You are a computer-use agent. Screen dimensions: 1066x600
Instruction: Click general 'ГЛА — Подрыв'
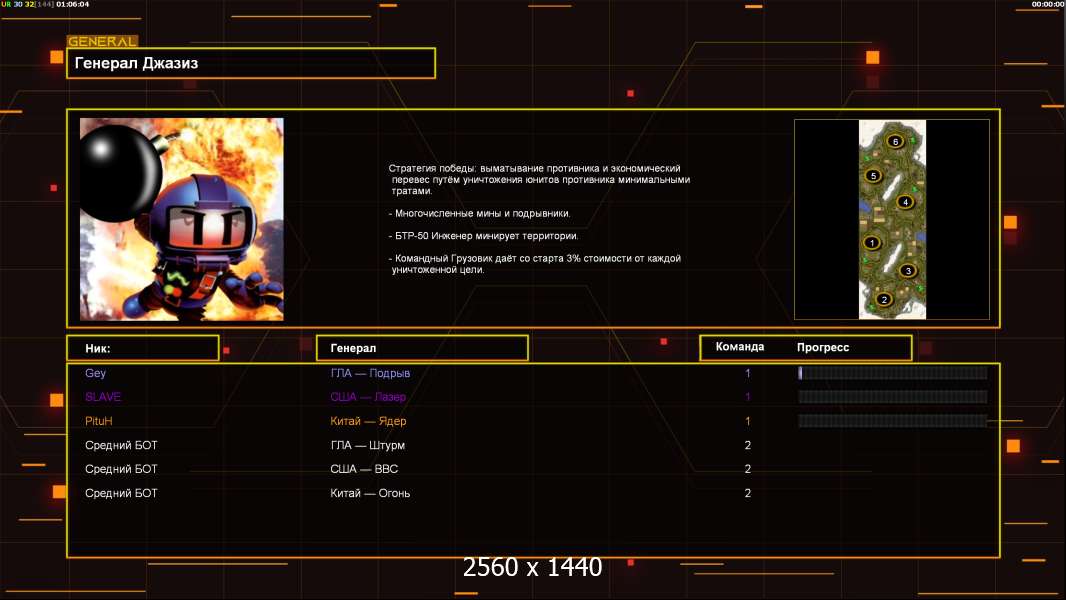tap(370, 373)
